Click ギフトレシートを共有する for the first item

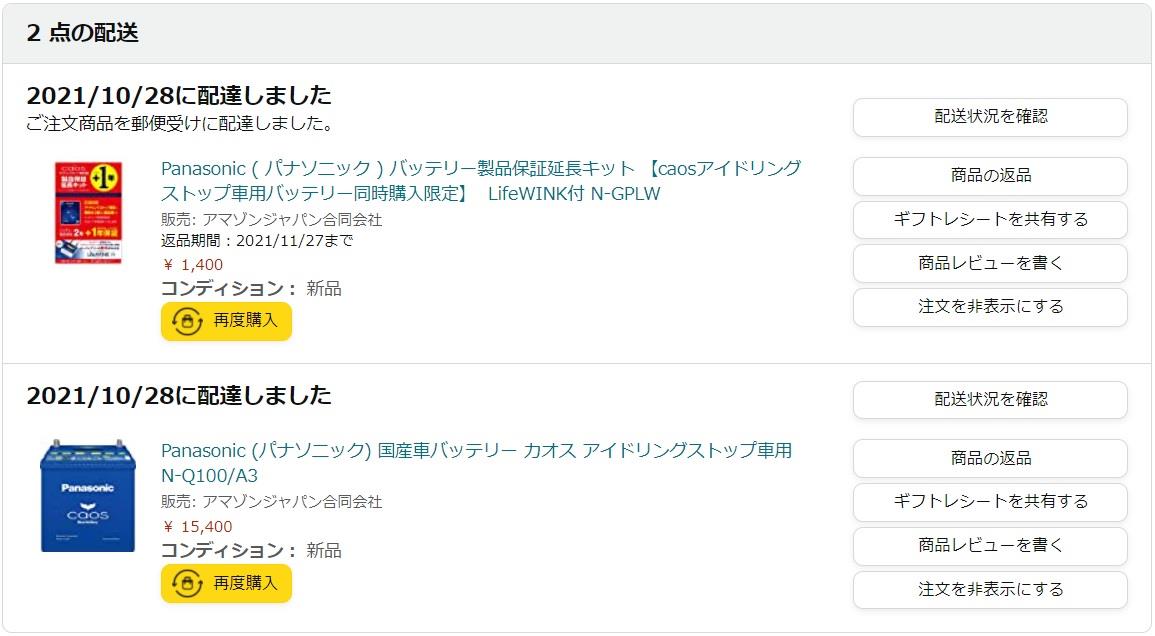pos(990,220)
